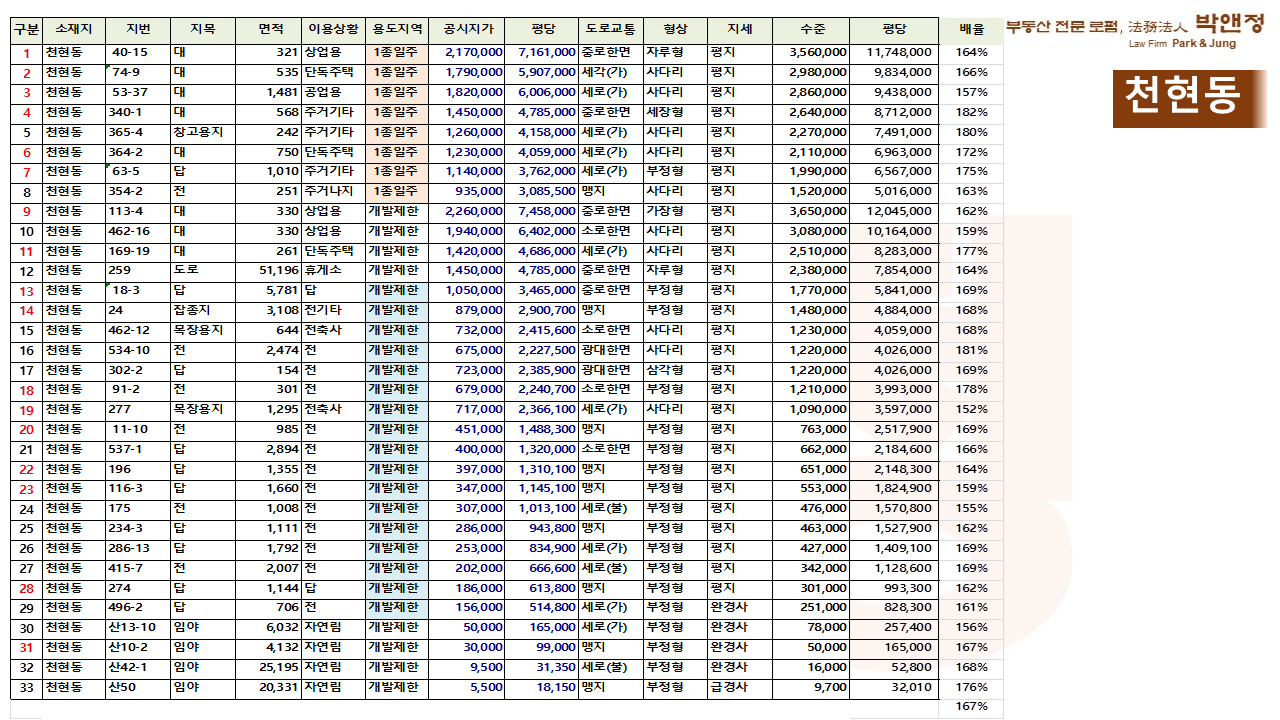This screenshot has height=720, width=1280.
Task: Select the 지목 header cell
Action: coord(203,31)
